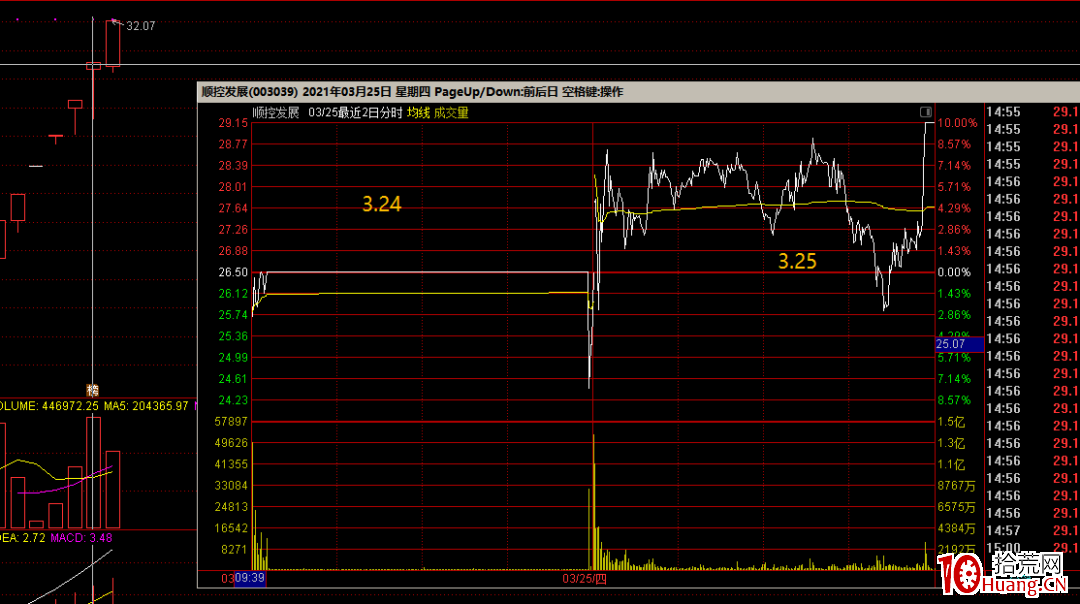
Task: Click the 3.25 date annotation
Action: pos(798,262)
